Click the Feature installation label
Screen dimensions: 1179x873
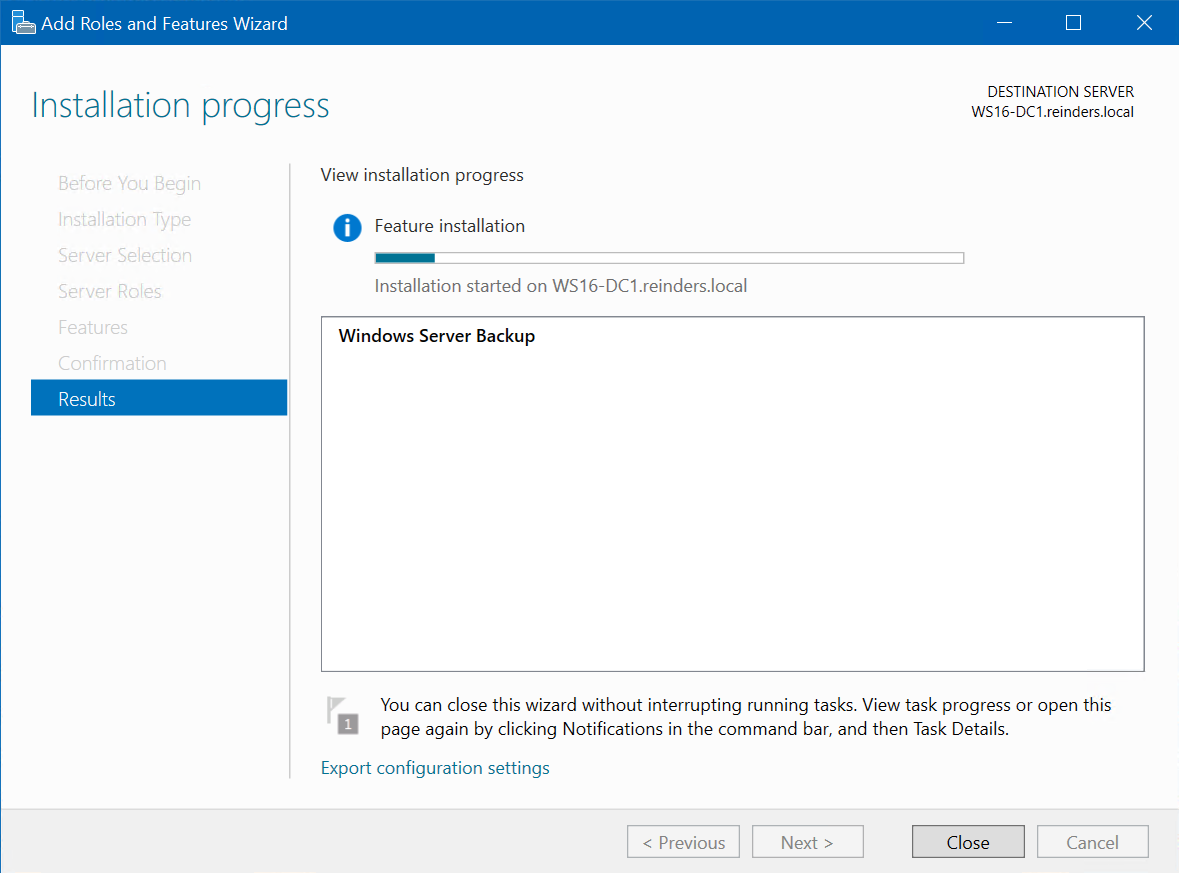coord(450,226)
